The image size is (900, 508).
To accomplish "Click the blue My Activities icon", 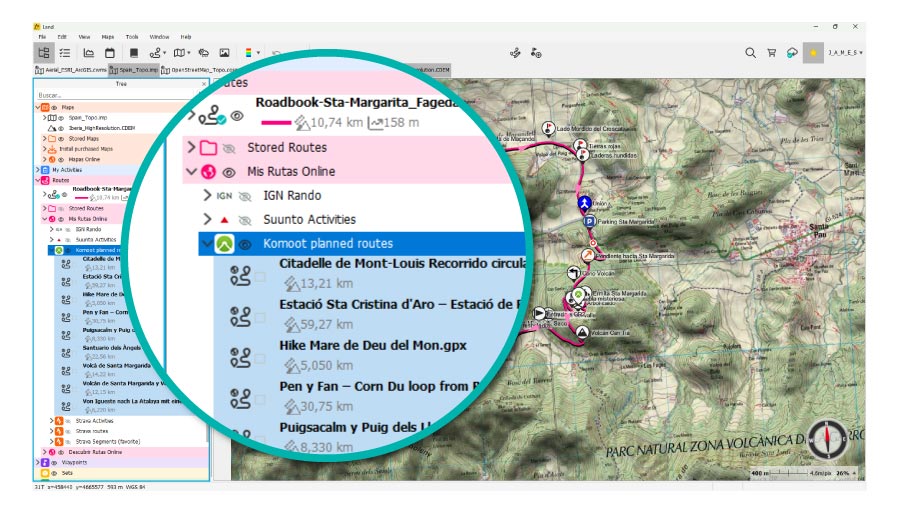I will point(45,170).
